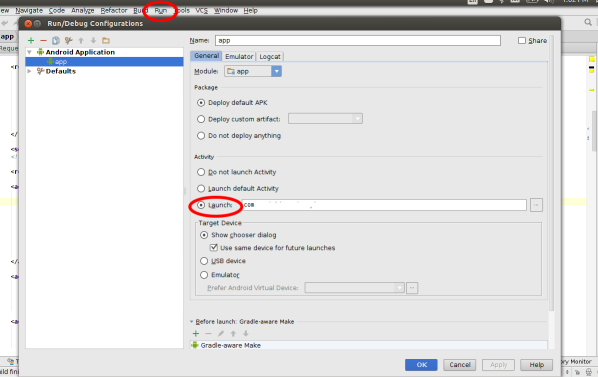Confirm with the OK button

[421, 365]
